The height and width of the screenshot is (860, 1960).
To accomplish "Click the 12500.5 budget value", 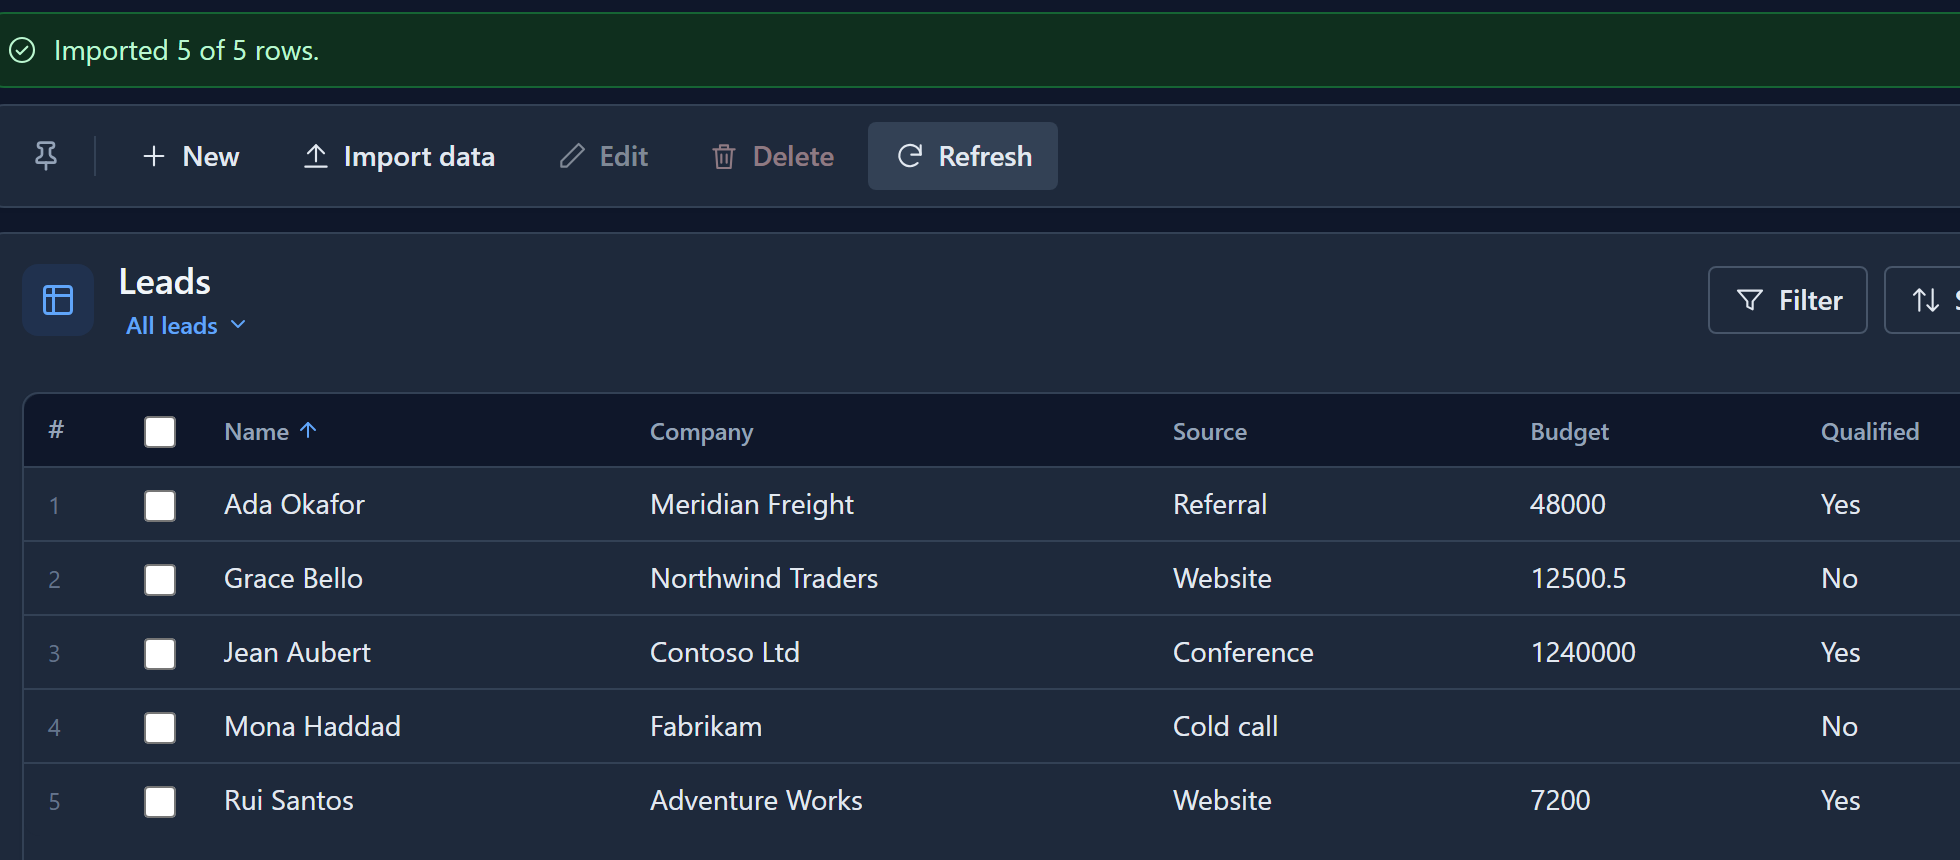I will tap(1578, 578).
